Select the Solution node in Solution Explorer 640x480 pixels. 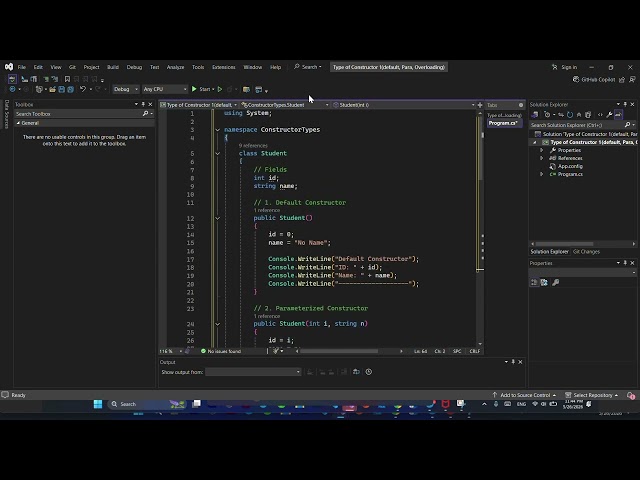tap(586, 134)
